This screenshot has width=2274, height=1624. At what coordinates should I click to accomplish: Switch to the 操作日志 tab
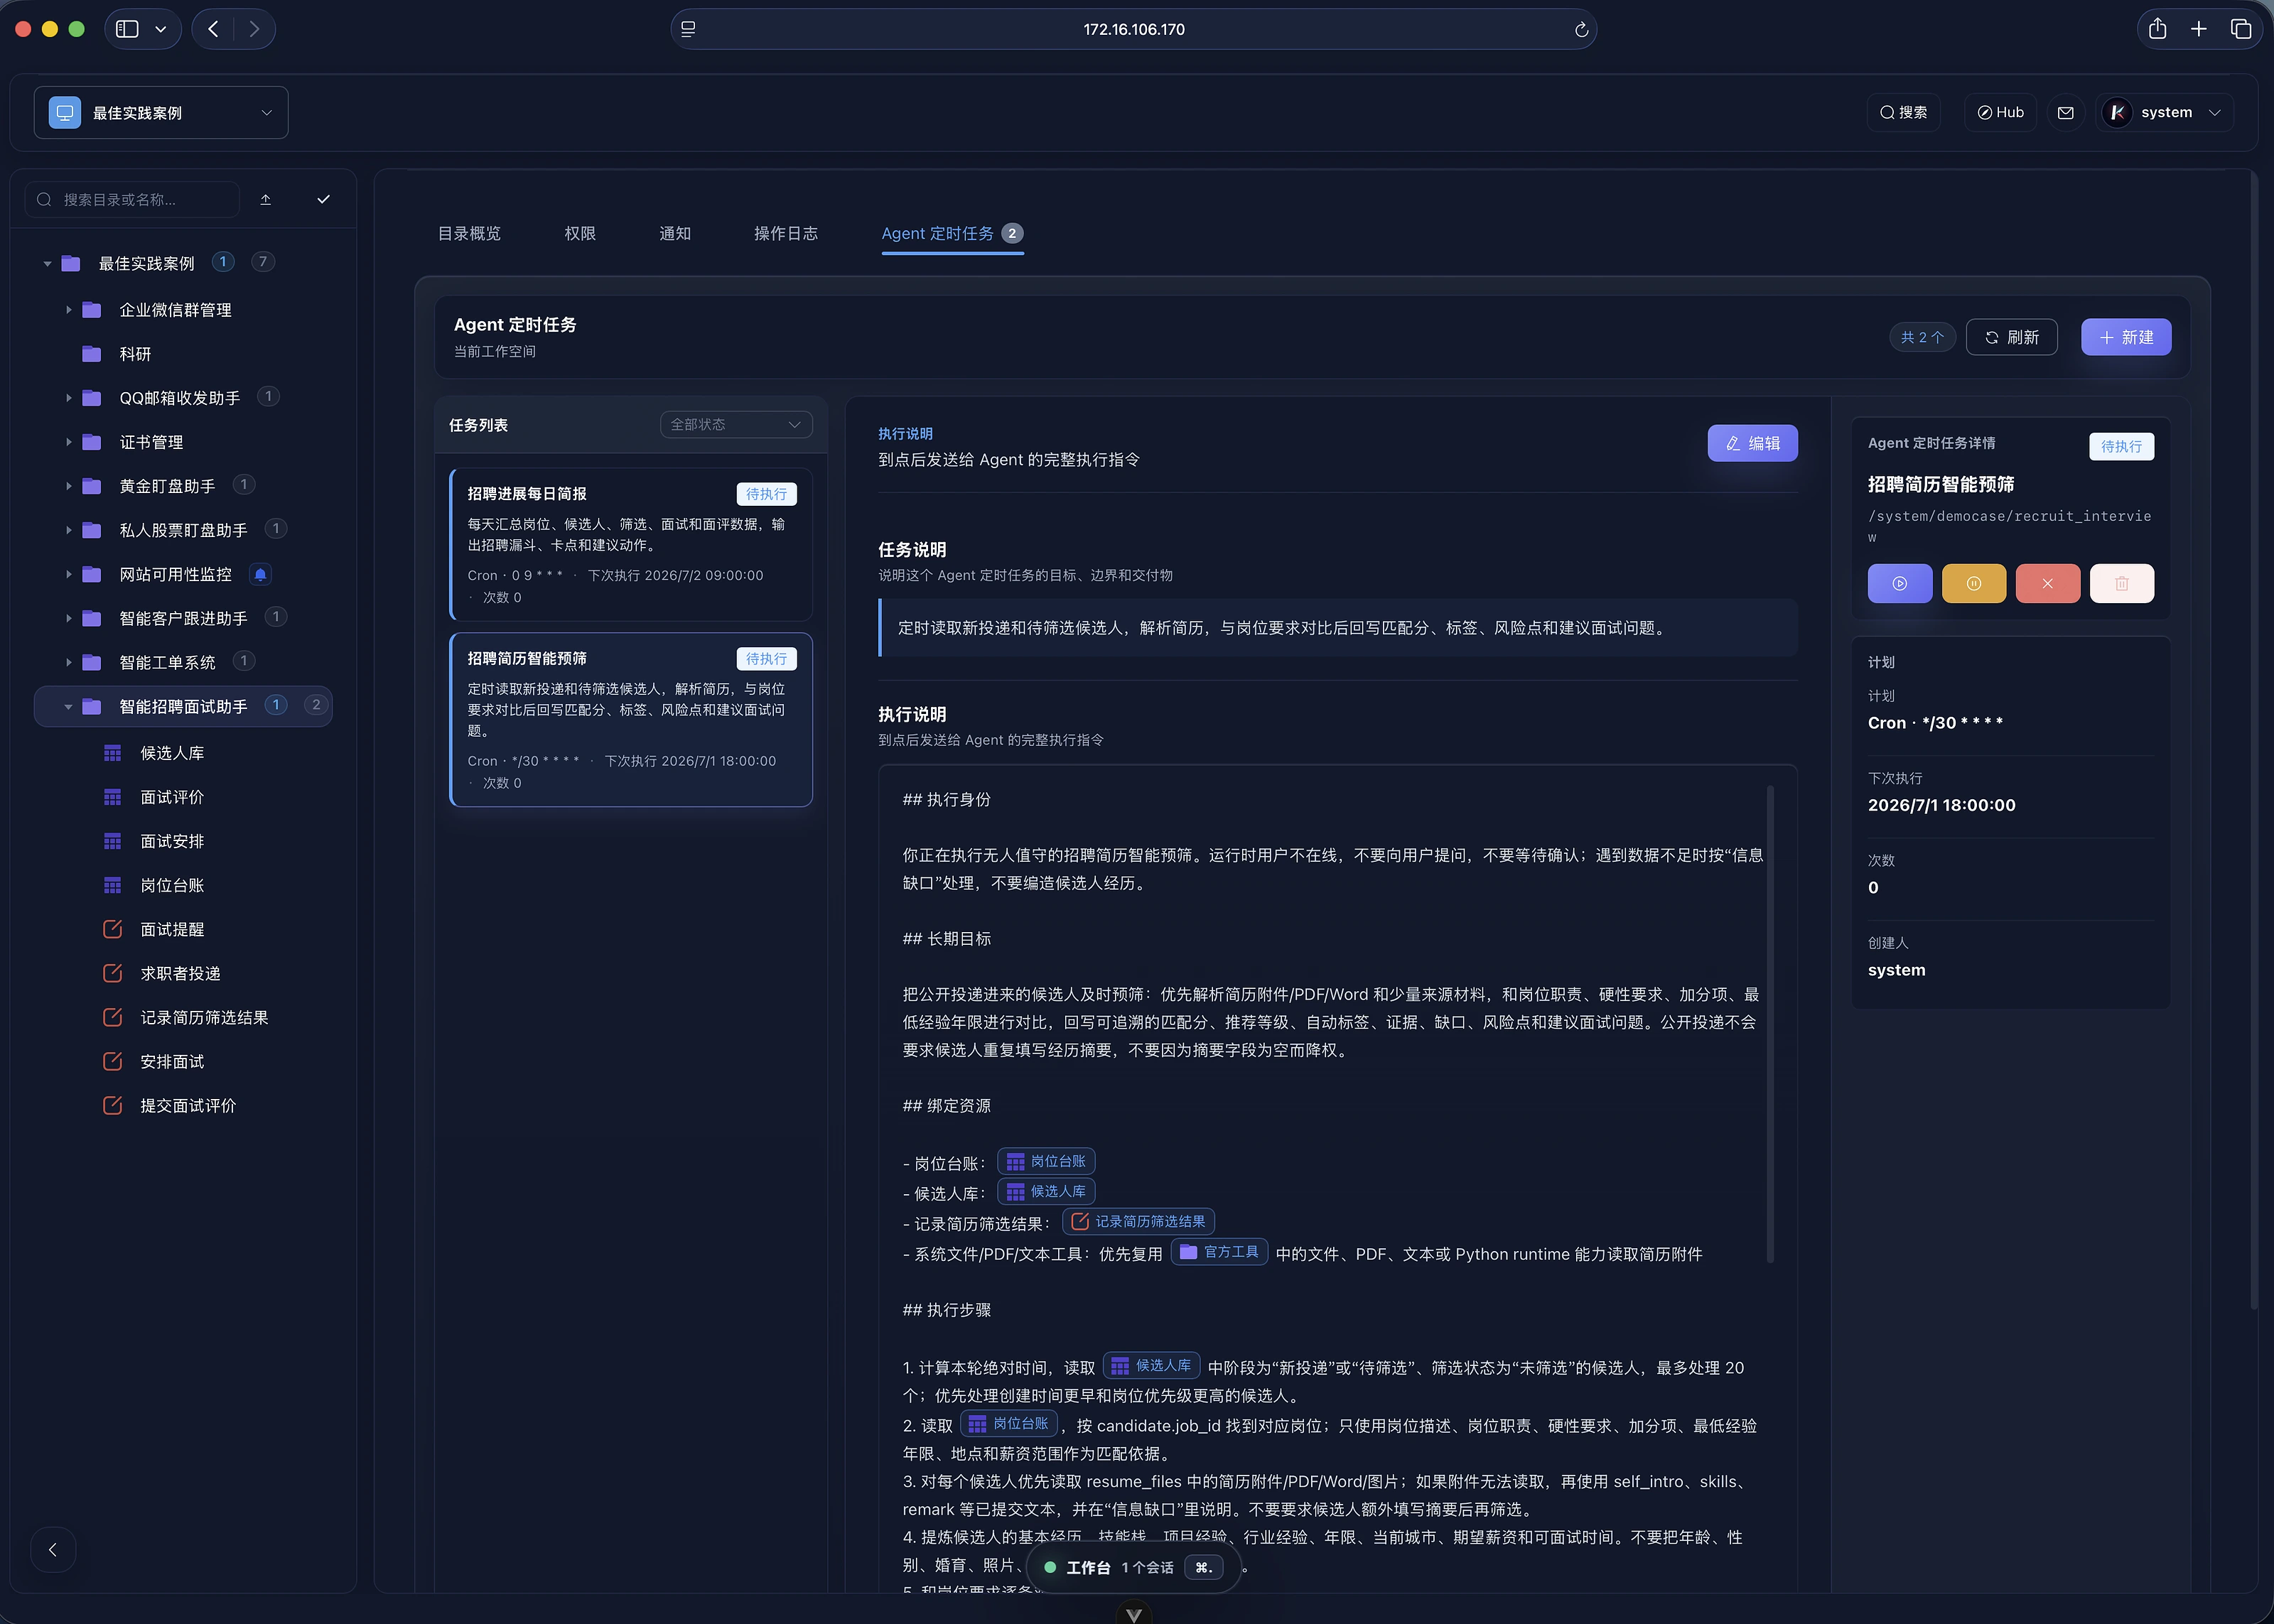click(x=786, y=233)
